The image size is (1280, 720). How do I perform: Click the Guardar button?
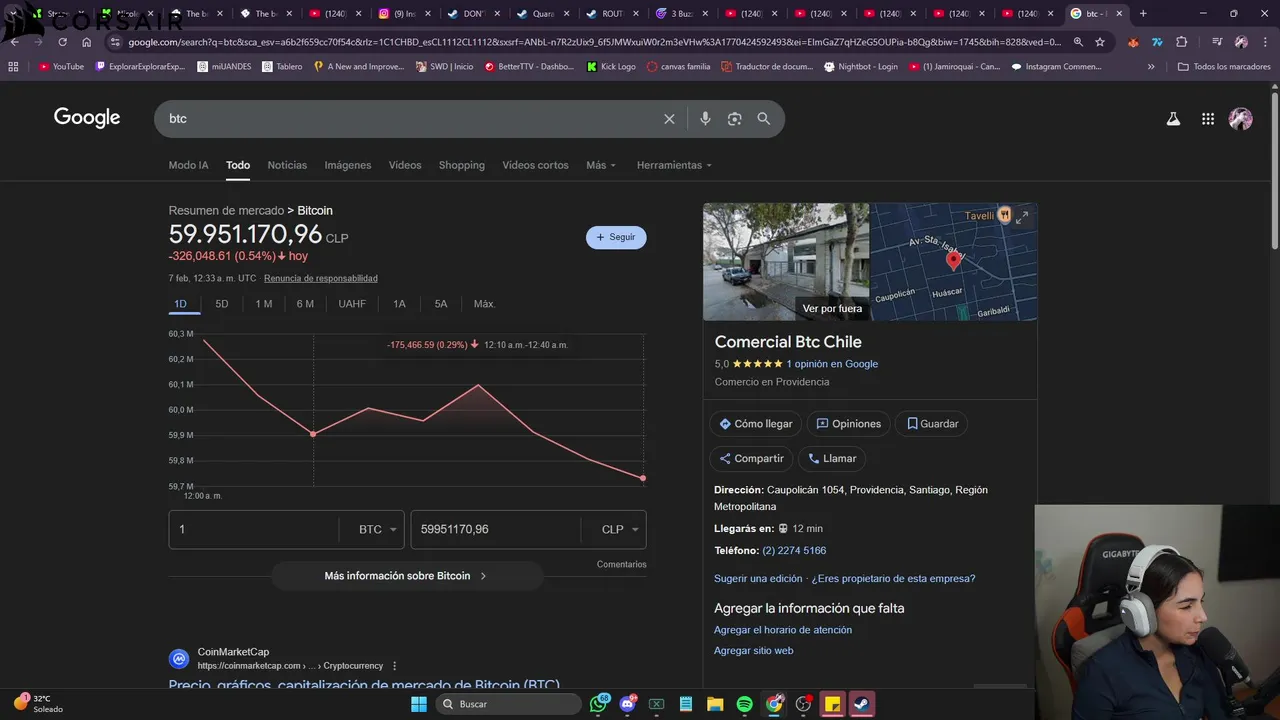click(932, 424)
